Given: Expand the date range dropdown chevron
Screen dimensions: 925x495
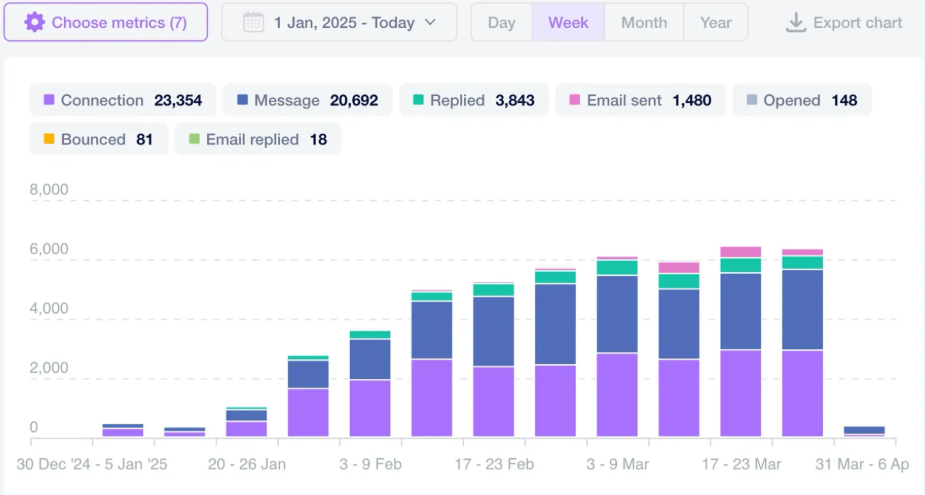Looking at the screenshot, I should click(431, 22).
